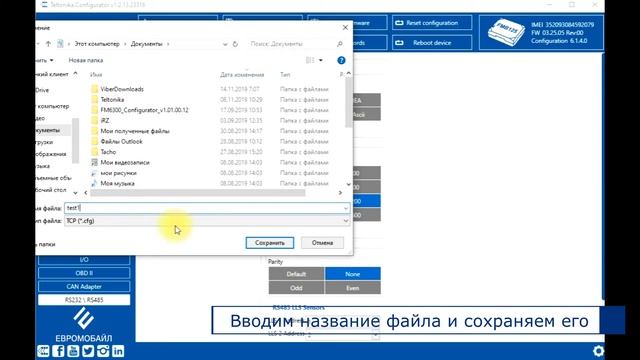Select the FM6300_Configurator_v1.01.00.12 folder
This screenshot has width=640, height=360.
point(144,110)
